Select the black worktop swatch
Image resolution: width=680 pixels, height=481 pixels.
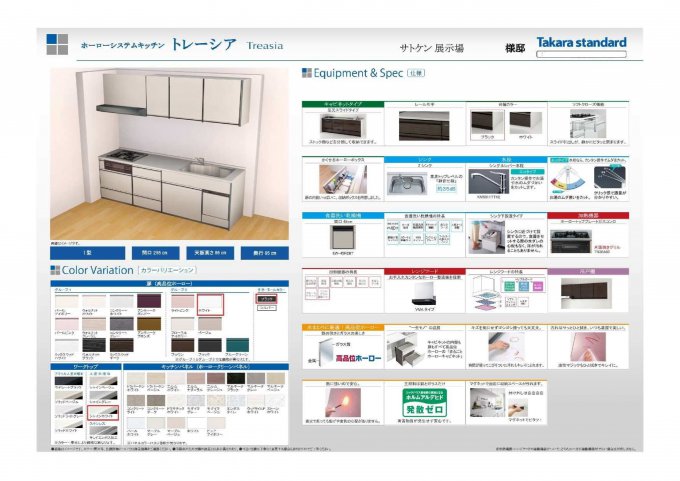point(69,381)
